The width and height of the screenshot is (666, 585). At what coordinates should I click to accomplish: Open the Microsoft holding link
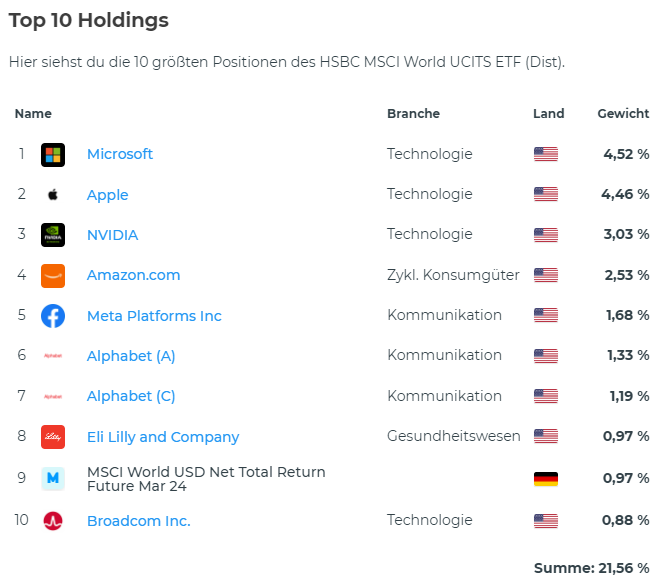[120, 154]
